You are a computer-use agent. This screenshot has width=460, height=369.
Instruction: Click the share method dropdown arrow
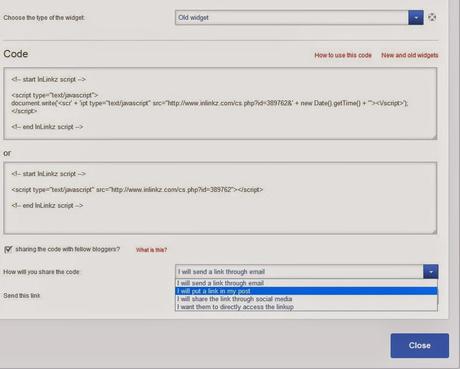point(431,272)
